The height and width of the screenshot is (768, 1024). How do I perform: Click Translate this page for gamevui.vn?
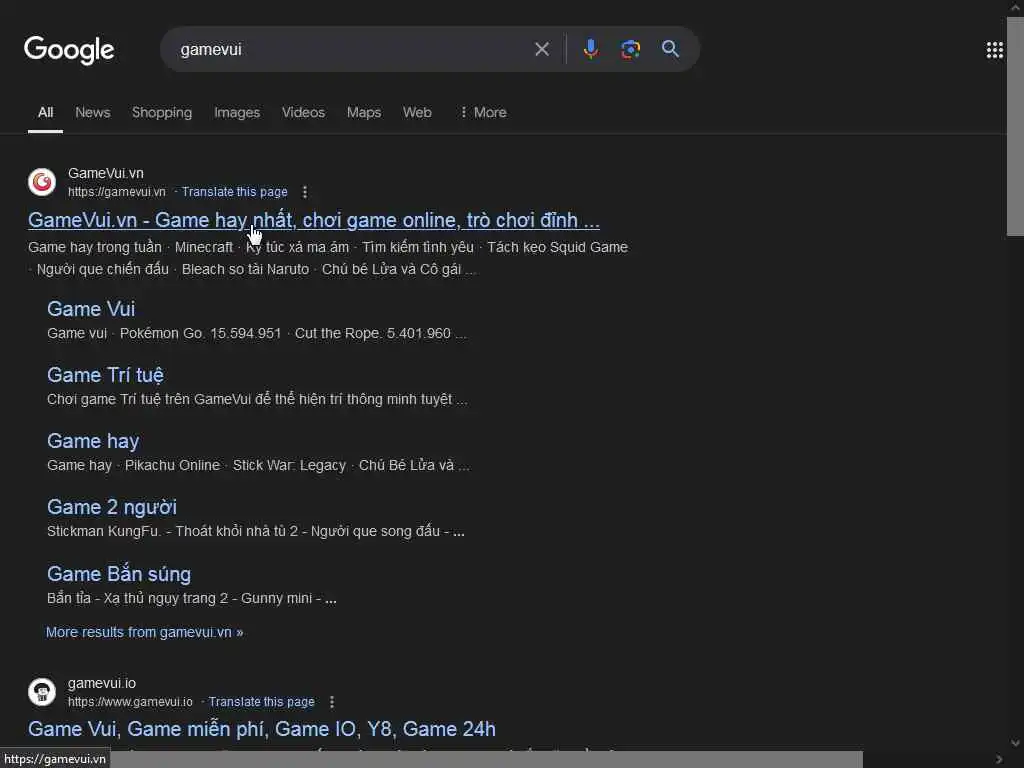point(234,192)
